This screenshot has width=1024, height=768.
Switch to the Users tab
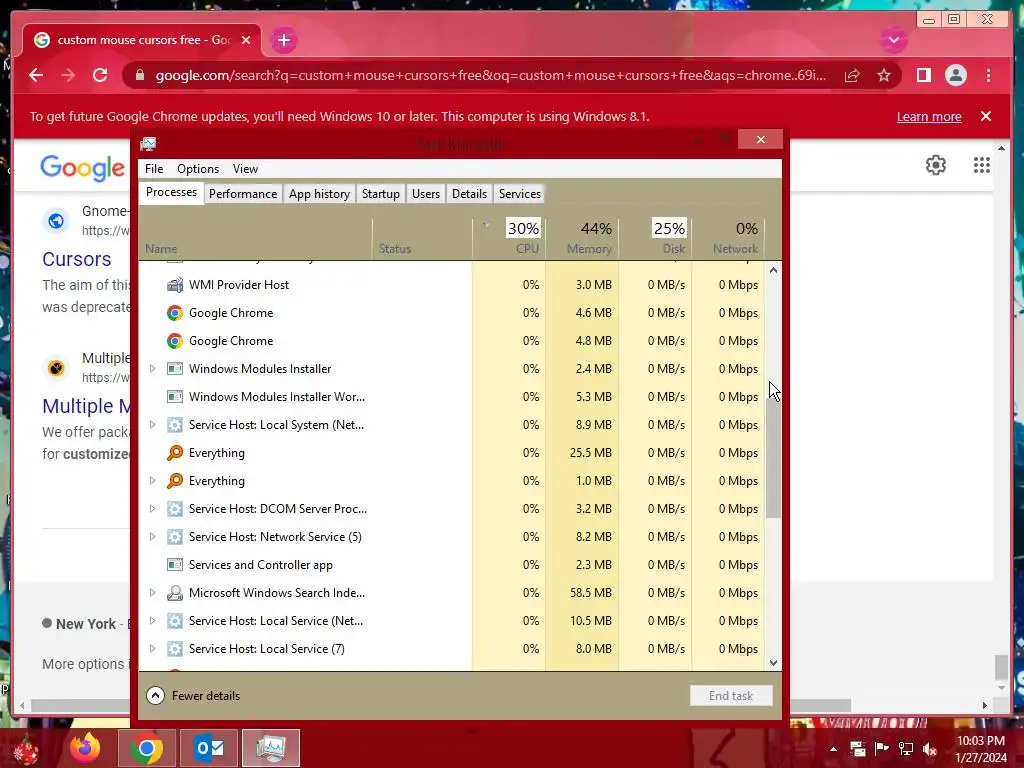426,194
